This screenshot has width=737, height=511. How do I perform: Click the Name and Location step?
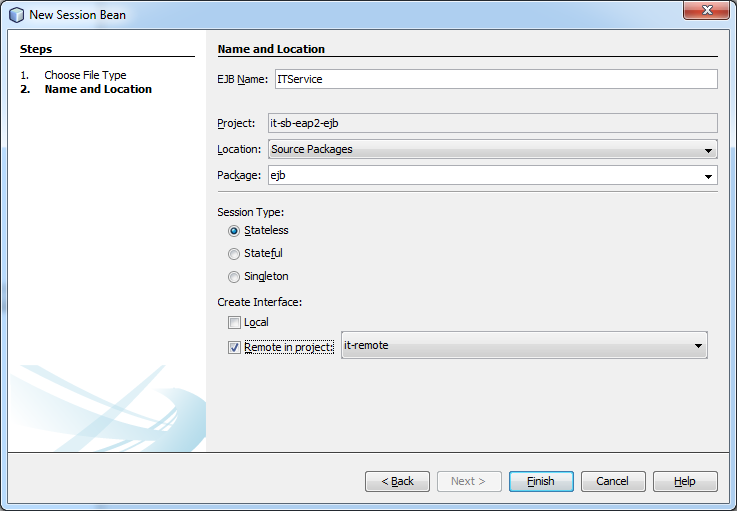98,89
